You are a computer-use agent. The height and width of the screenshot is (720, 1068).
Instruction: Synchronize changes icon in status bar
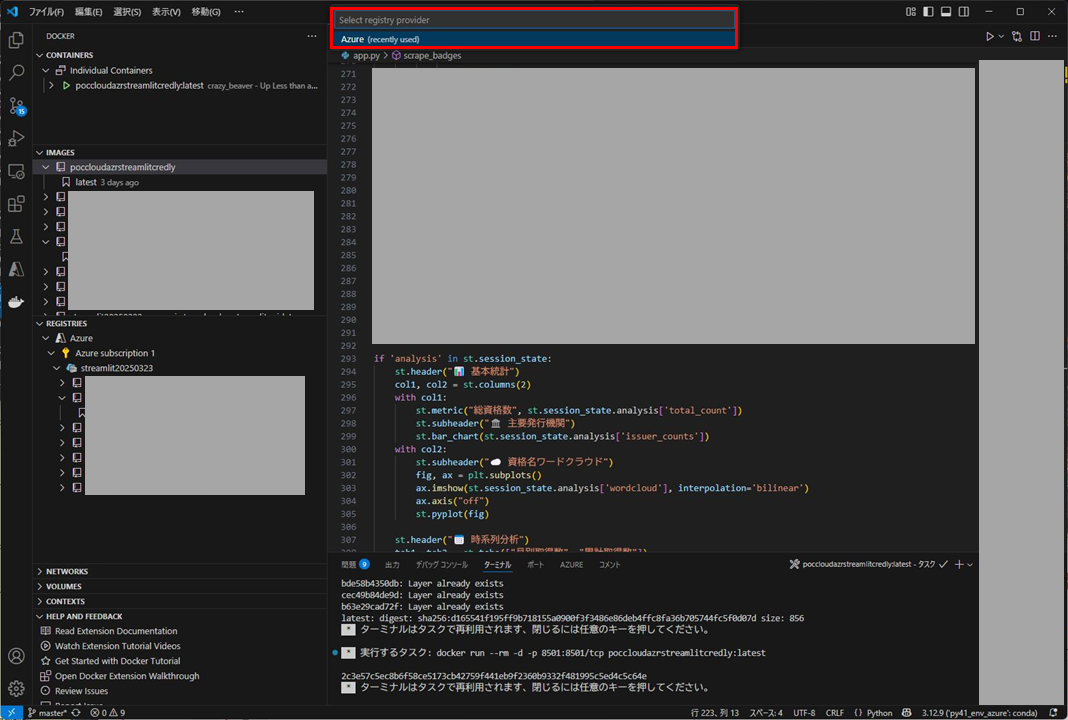point(76,713)
